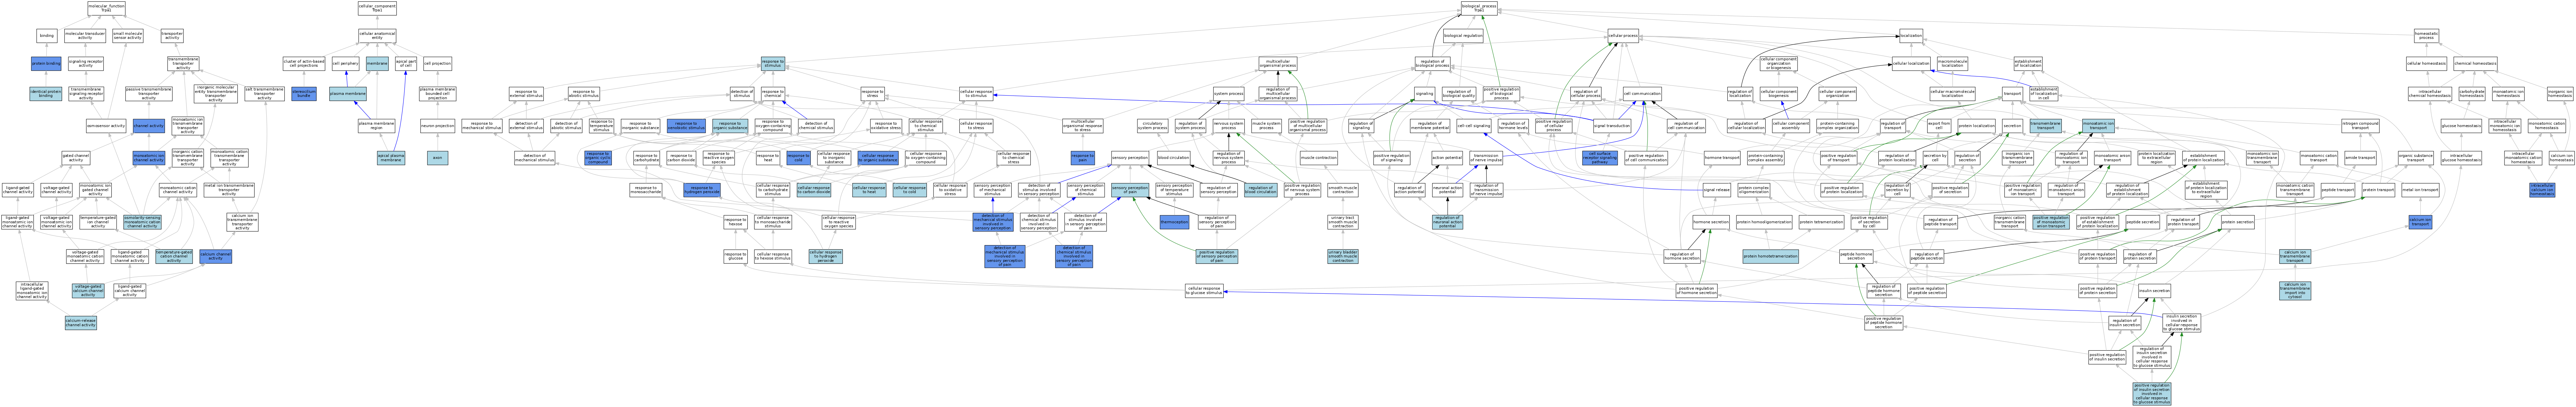This screenshot has width=2576, height=407.
Task: Select the 'identical protein binding' node
Action: [x=46, y=94]
